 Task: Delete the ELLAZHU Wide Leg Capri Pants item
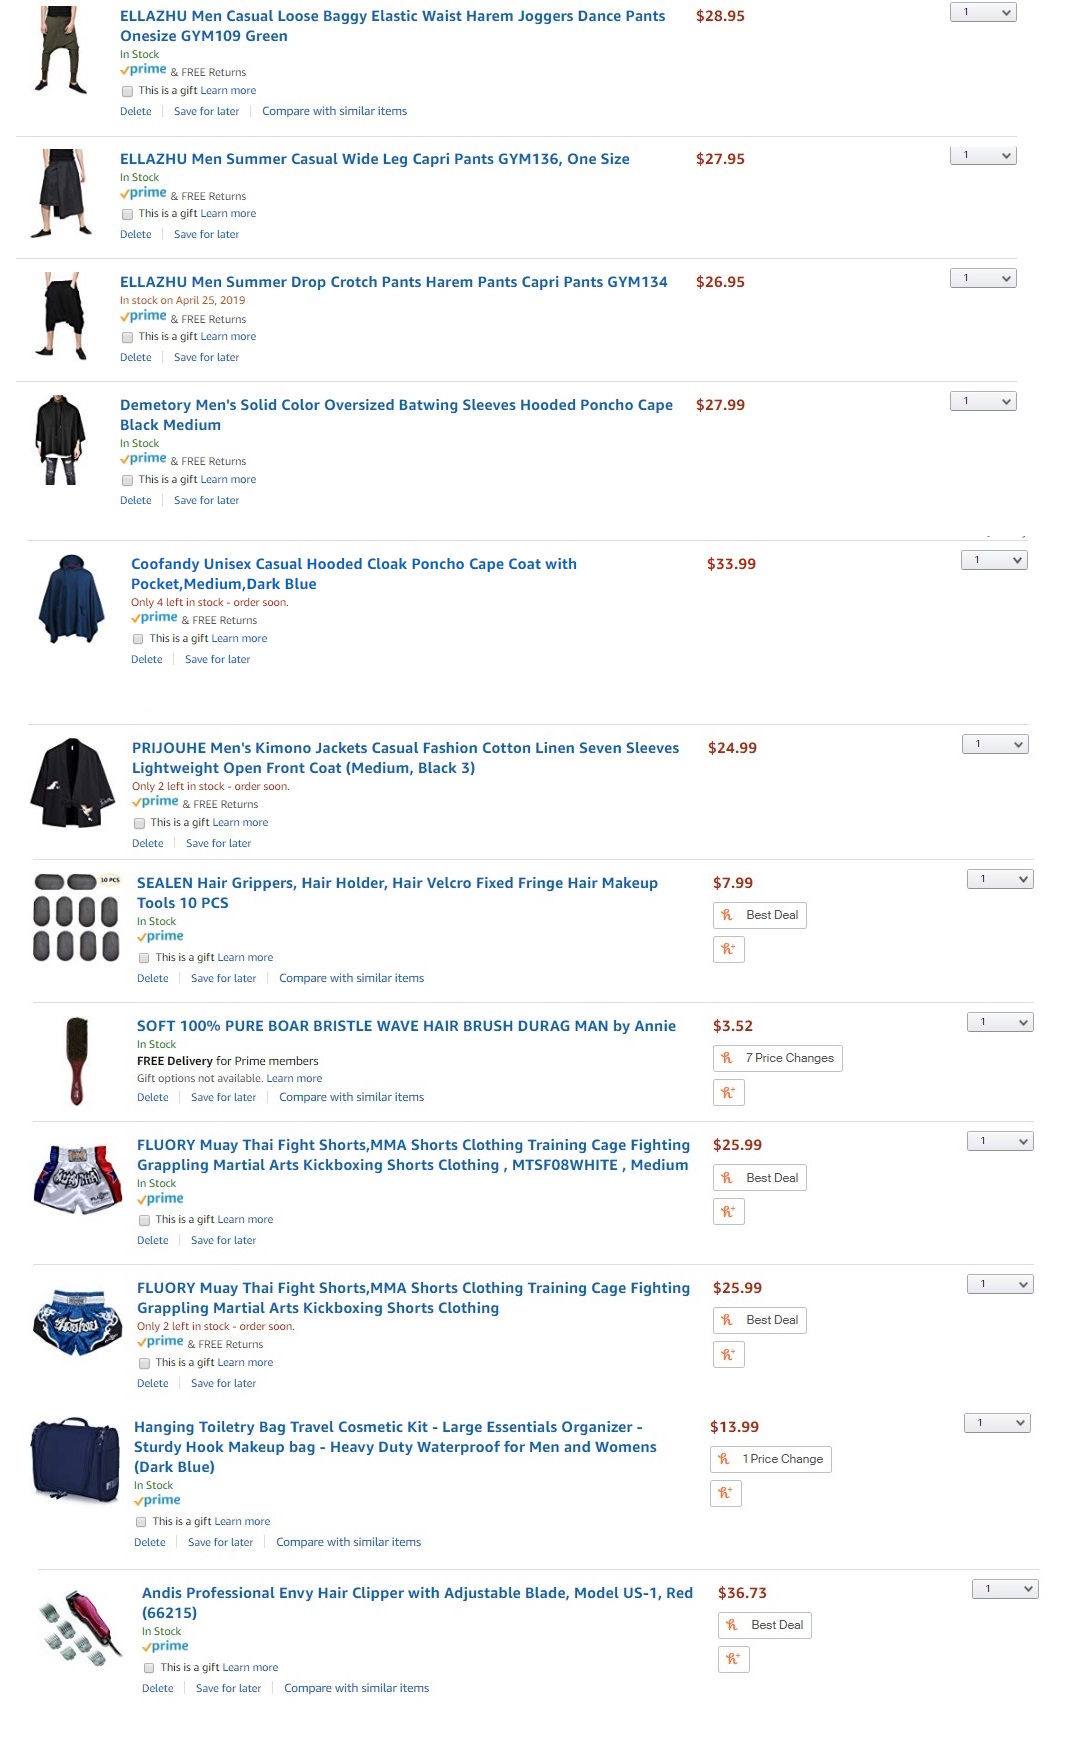tap(136, 235)
